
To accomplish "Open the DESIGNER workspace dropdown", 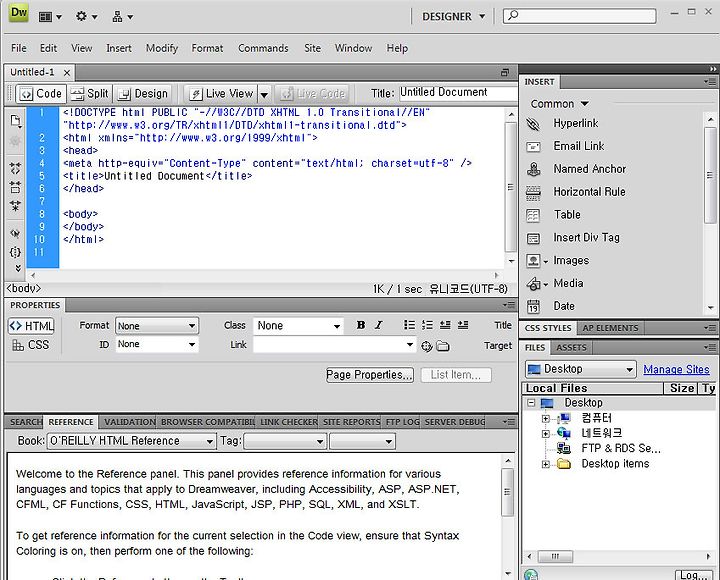I will (453, 17).
